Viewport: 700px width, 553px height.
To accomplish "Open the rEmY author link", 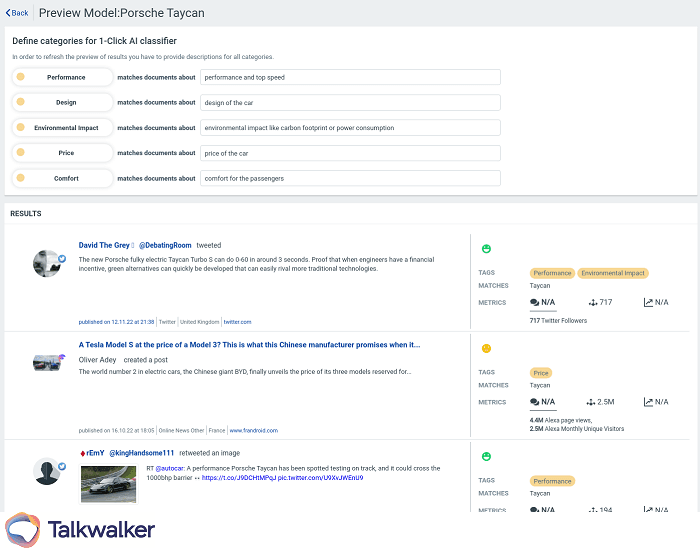I will coord(95,453).
